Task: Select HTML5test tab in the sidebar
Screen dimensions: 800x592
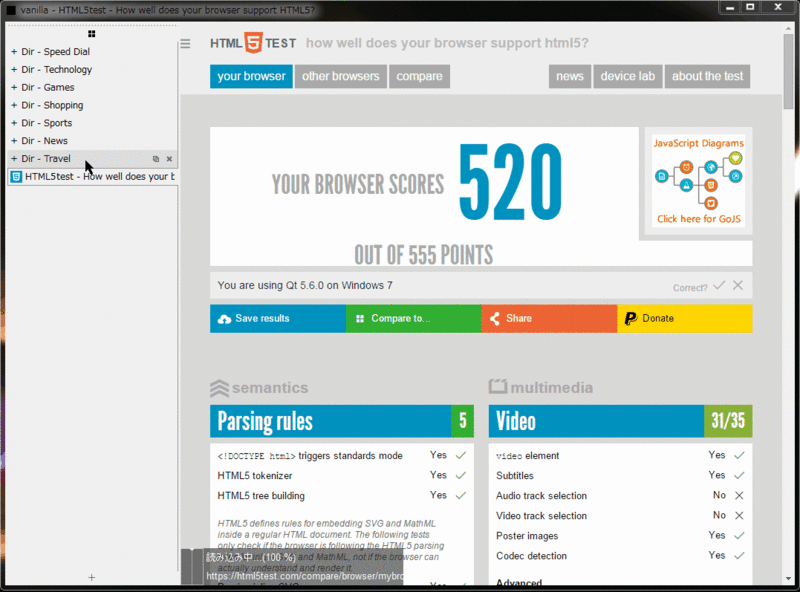Action: (x=93, y=177)
